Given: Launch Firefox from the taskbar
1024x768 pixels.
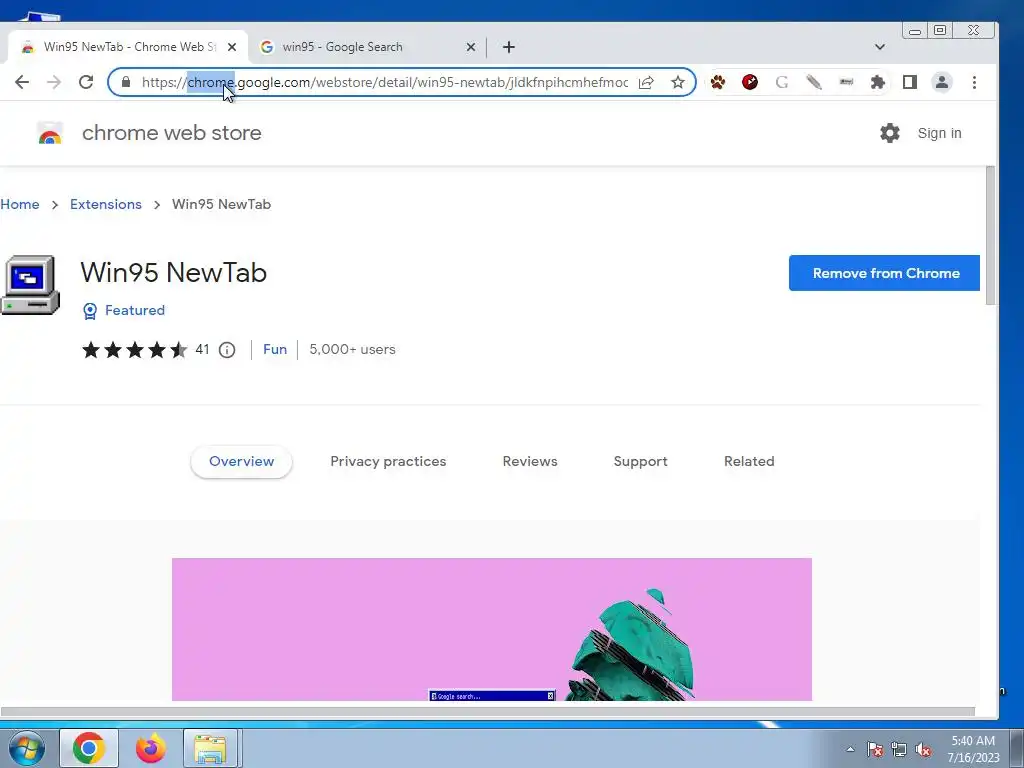Looking at the screenshot, I should click(150, 748).
